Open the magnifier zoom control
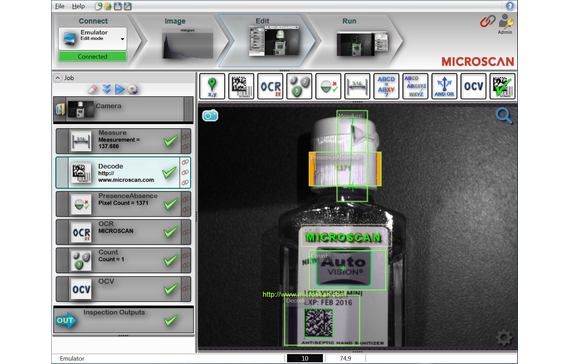The width and height of the screenshot is (570, 364). click(504, 116)
